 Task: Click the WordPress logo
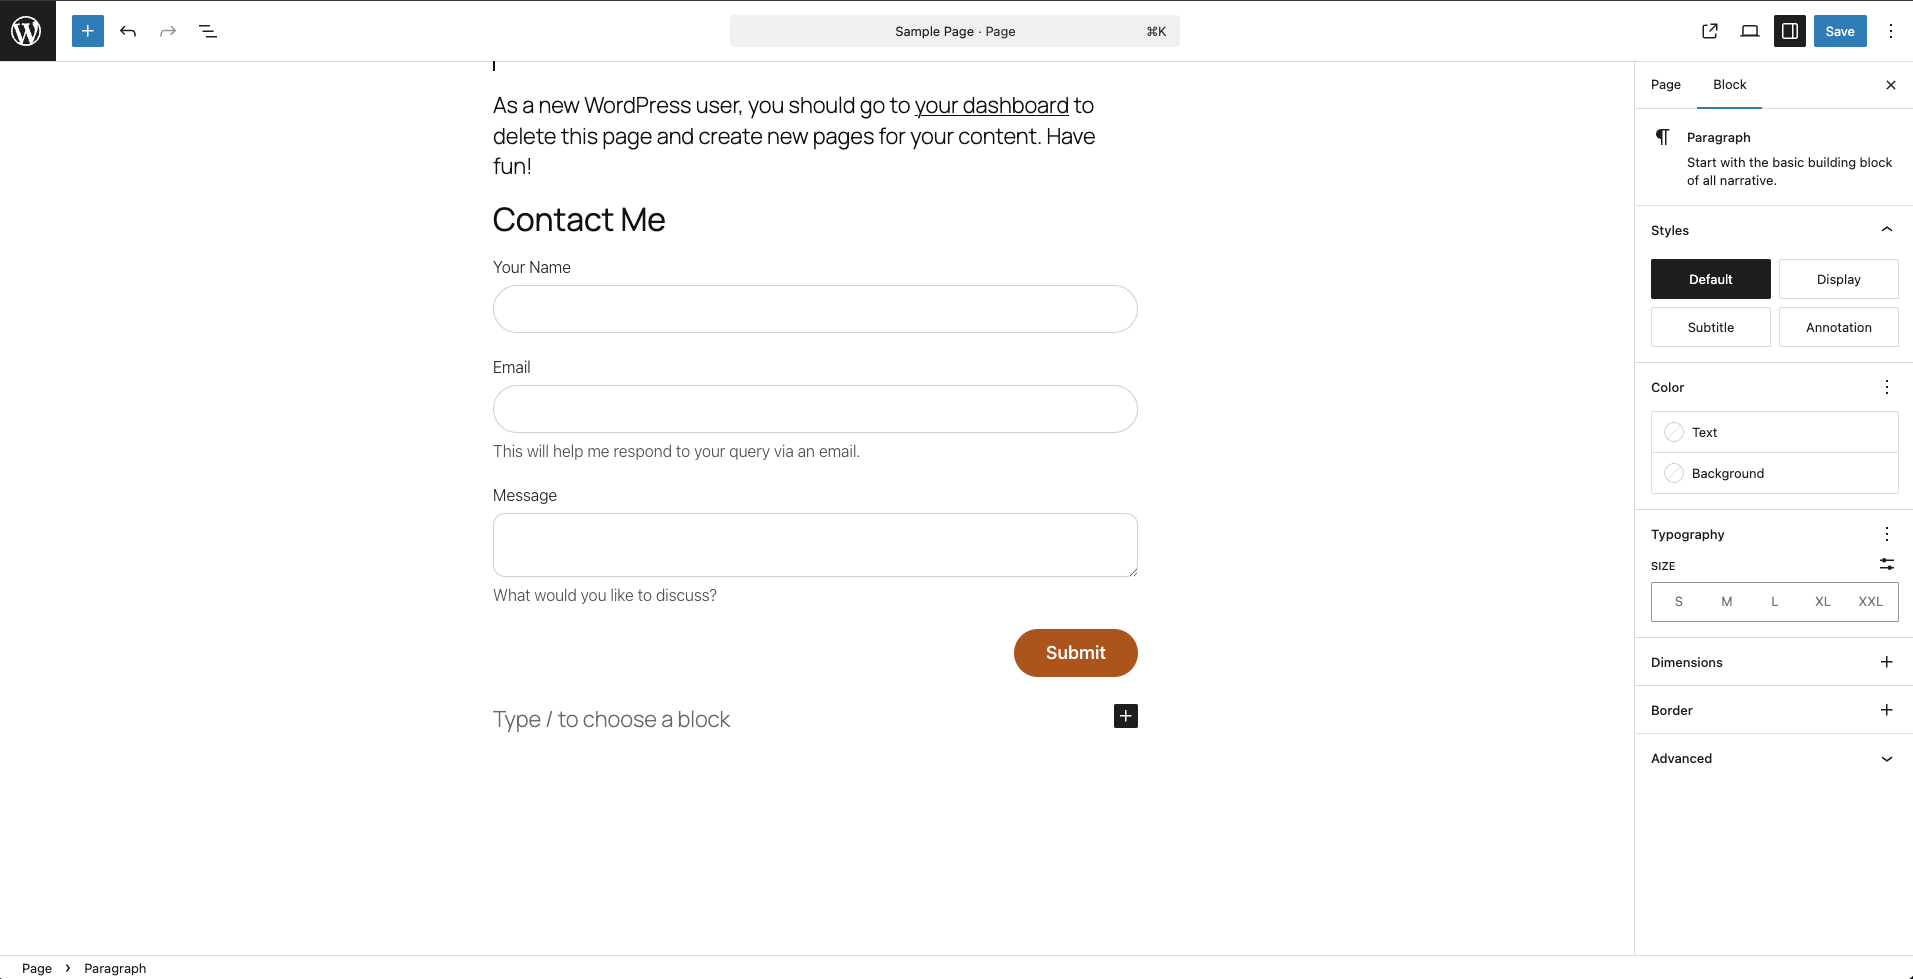coord(27,30)
